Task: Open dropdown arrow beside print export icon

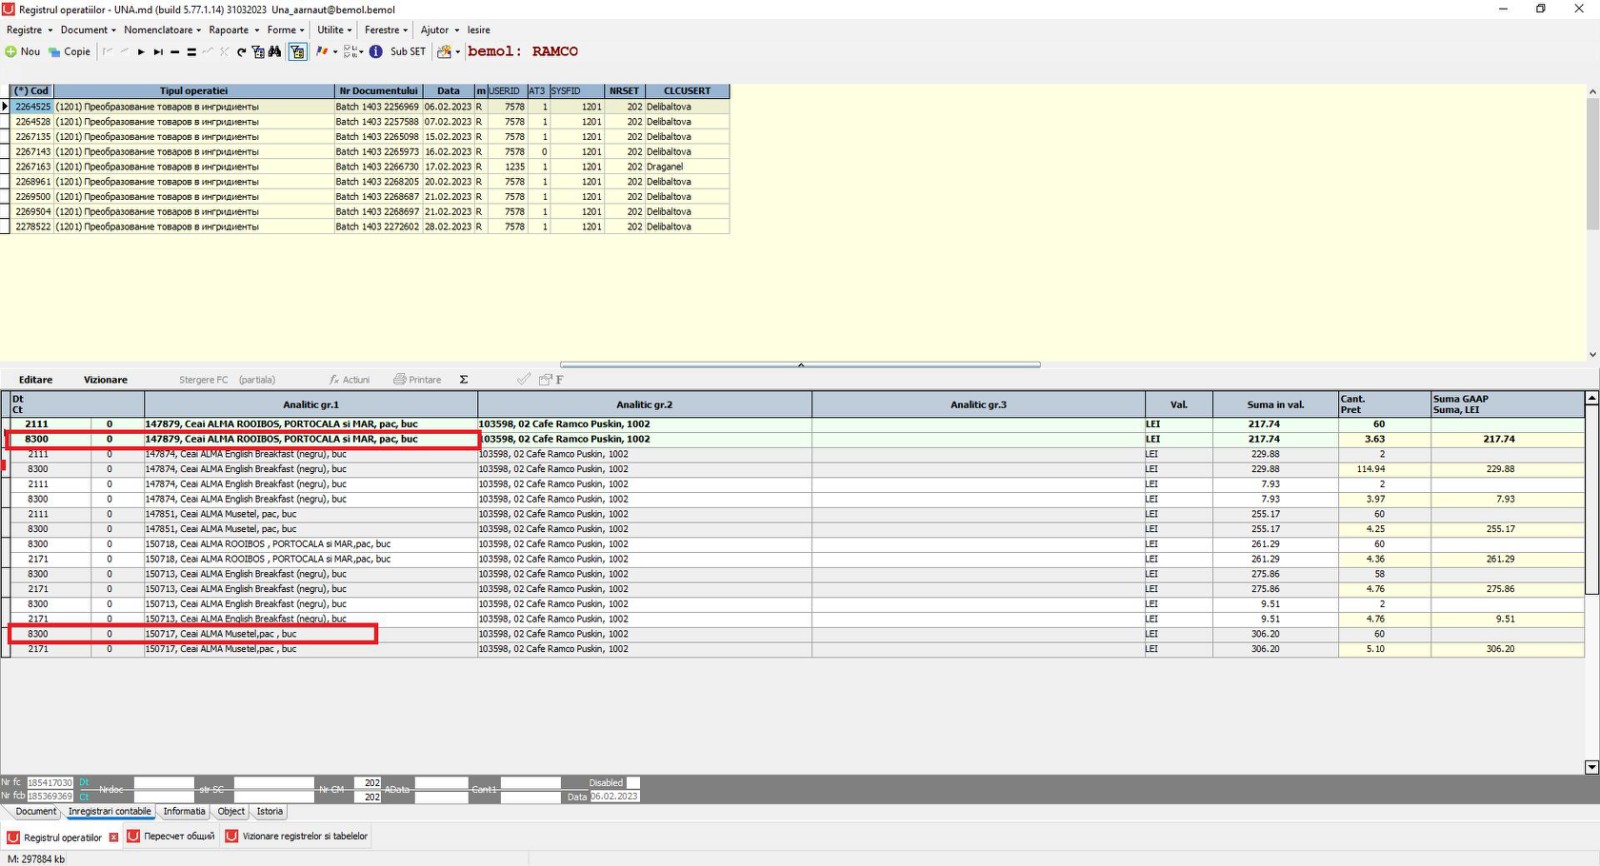Action: [458, 52]
